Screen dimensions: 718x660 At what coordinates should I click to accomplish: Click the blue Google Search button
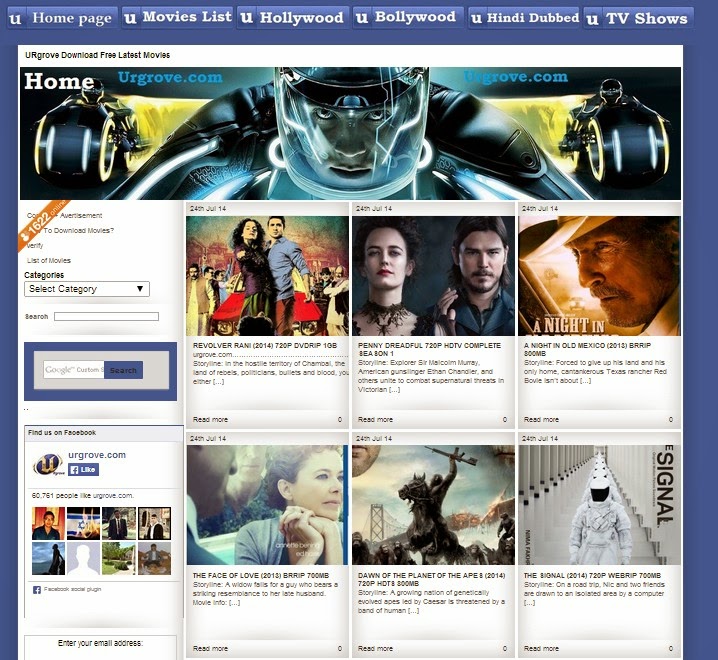(123, 370)
